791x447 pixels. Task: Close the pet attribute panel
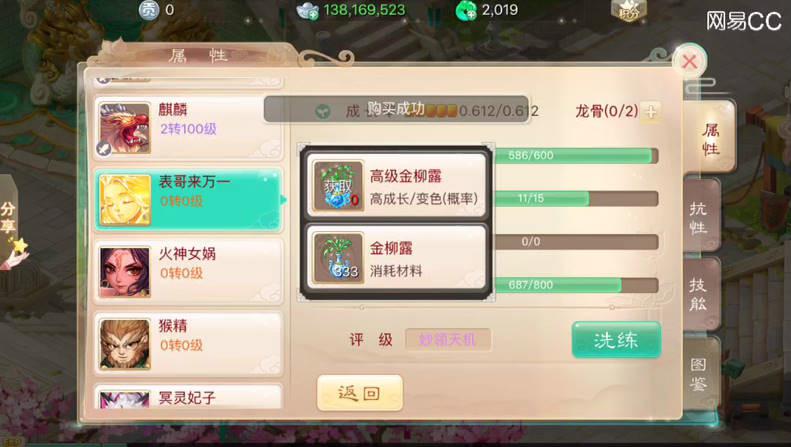click(x=690, y=62)
